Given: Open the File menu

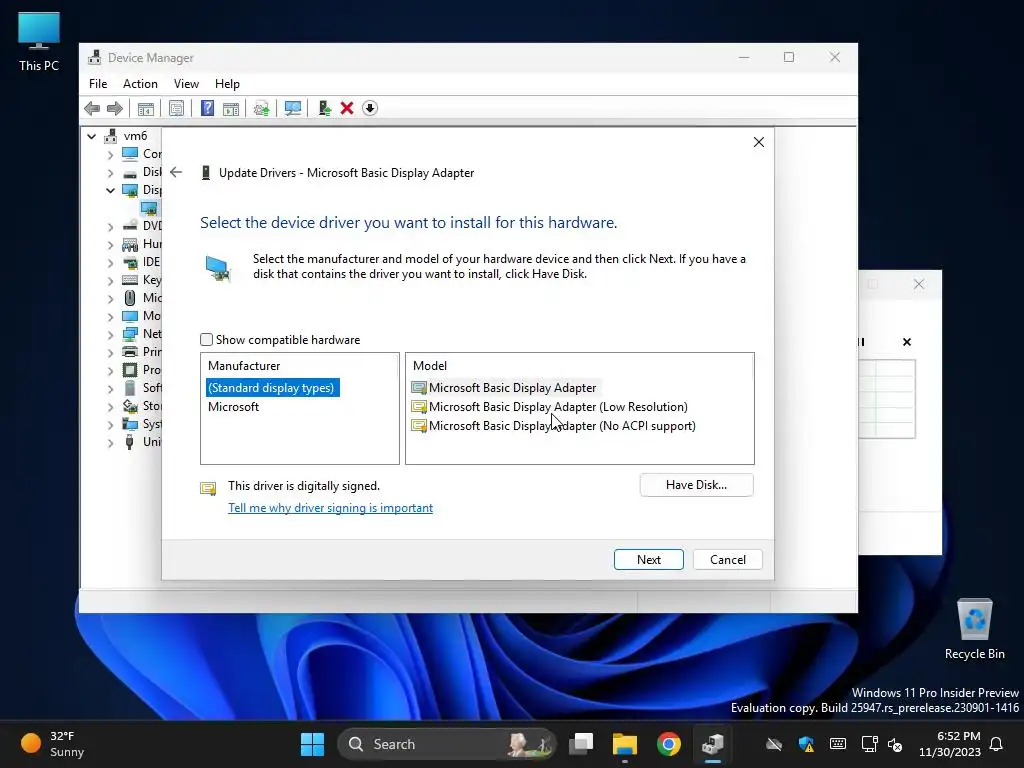Looking at the screenshot, I should (x=98, y=84).
